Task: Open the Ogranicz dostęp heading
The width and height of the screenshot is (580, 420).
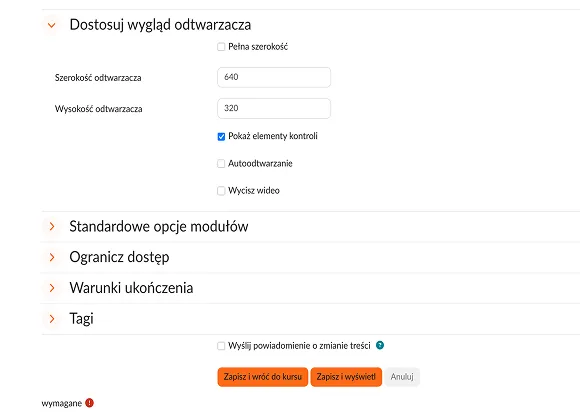Action: 119,257
